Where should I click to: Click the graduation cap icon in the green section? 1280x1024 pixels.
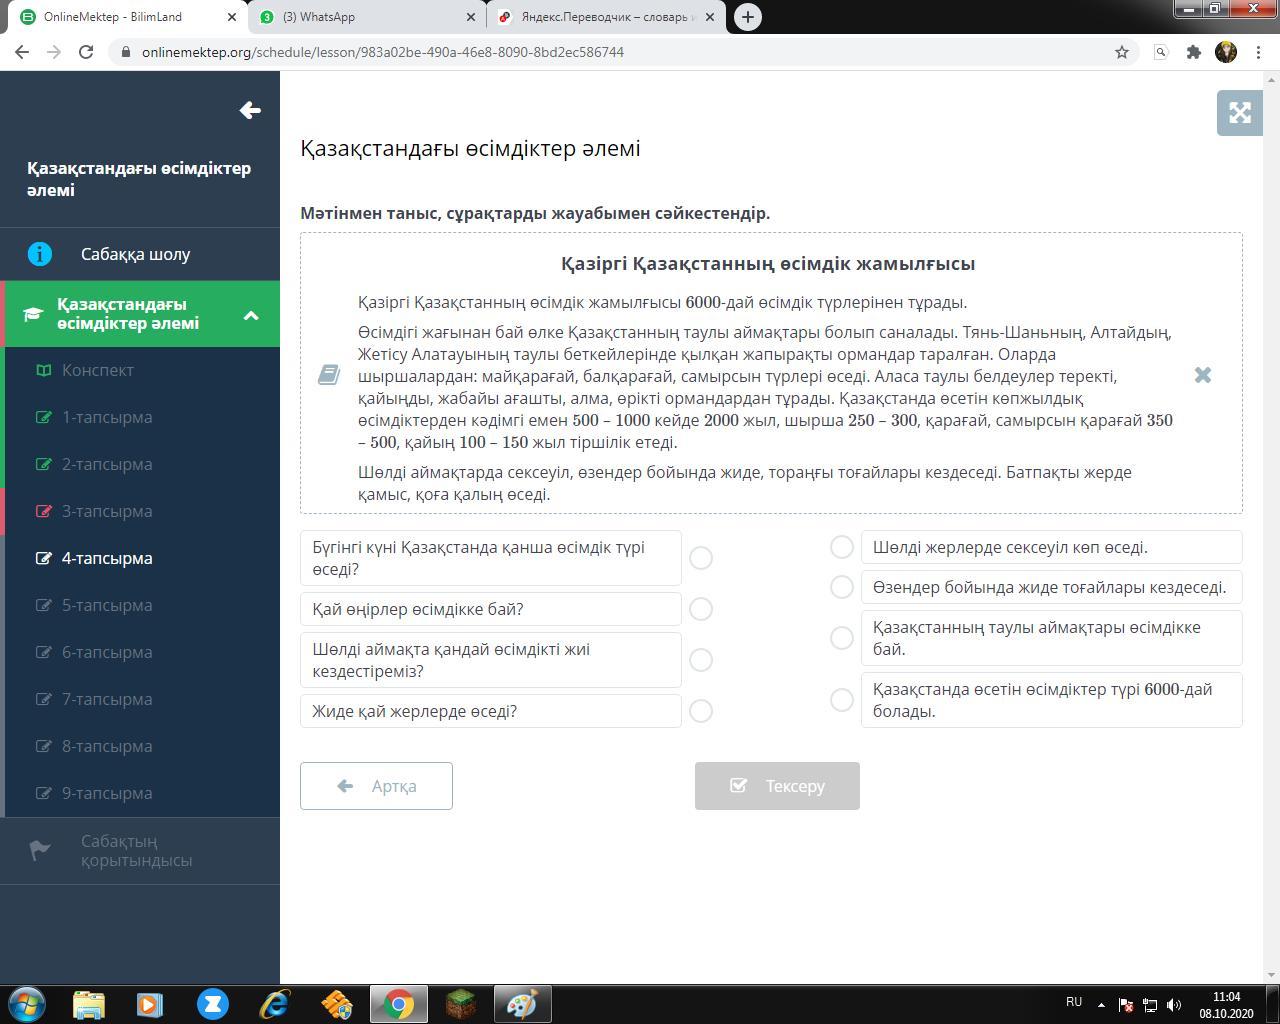click(33, 314)
